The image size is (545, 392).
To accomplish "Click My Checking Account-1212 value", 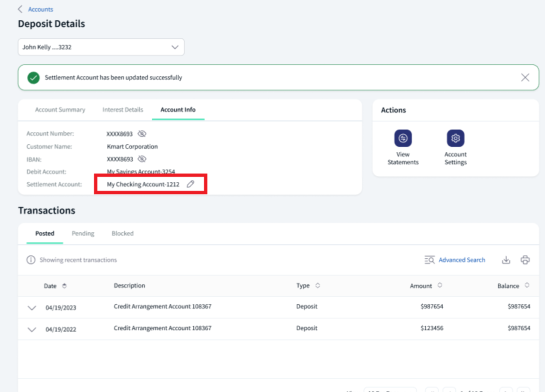I will click(143, 184).
